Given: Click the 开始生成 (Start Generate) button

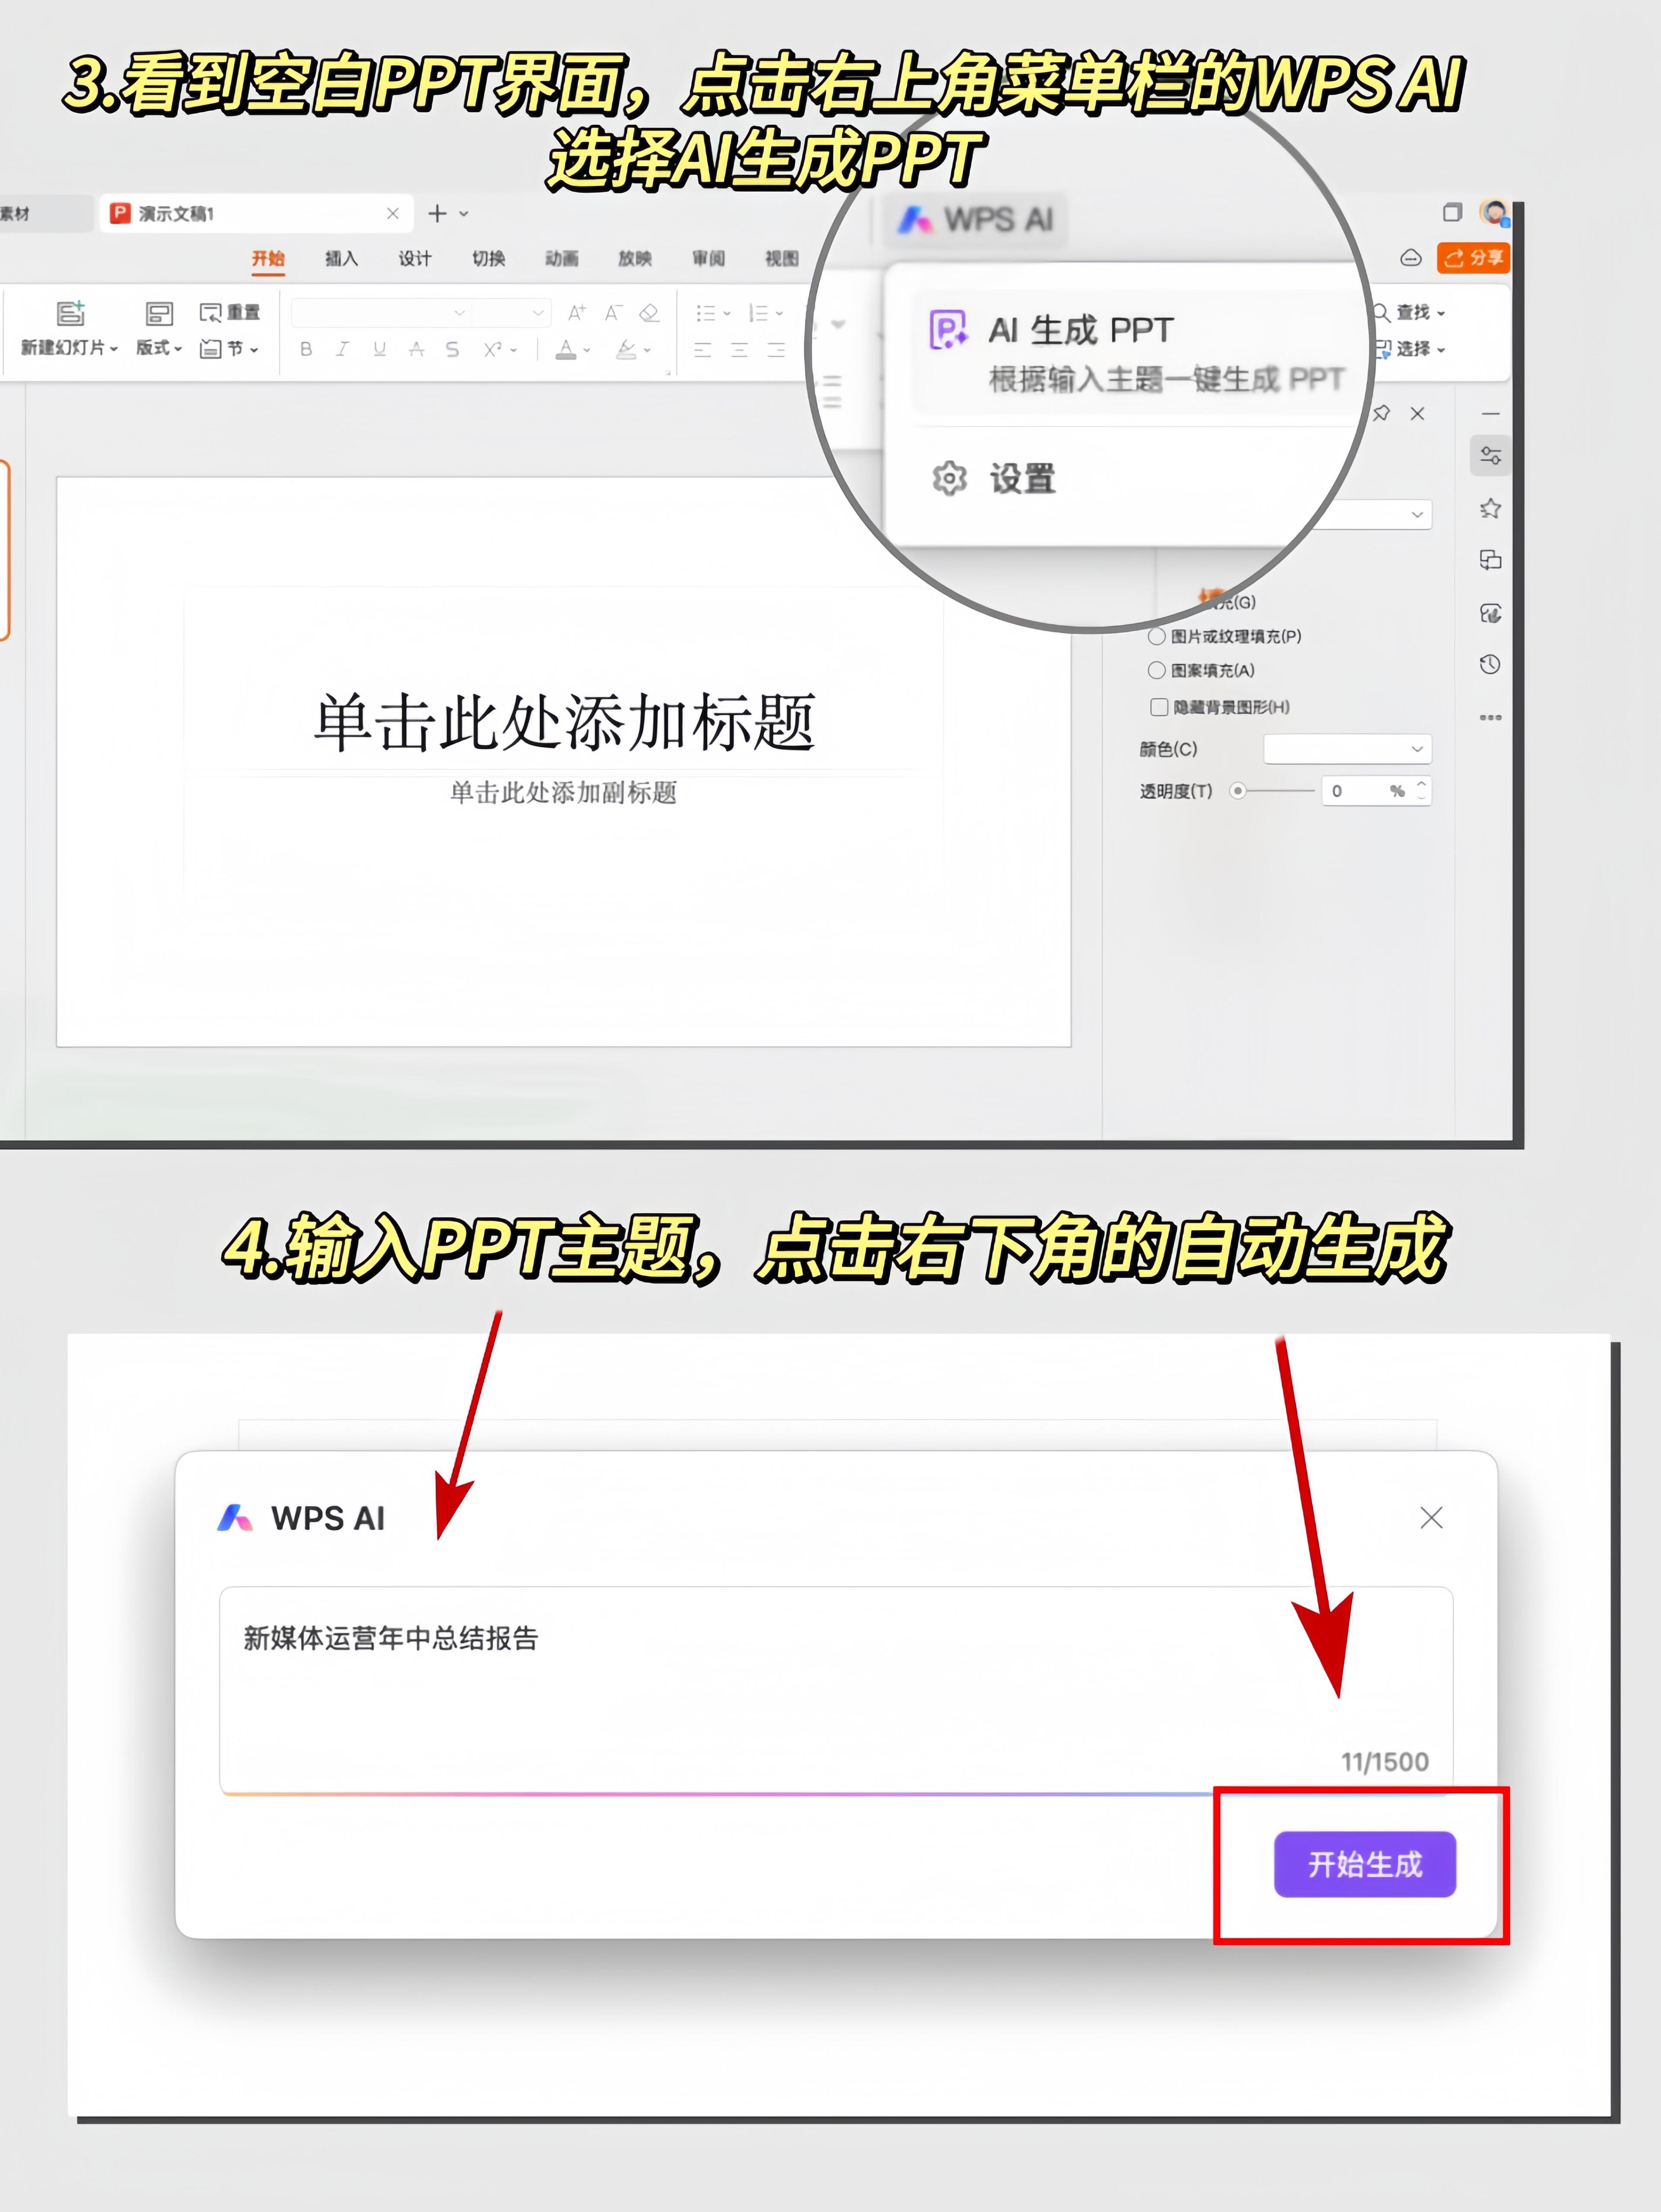Looking at the screenshot, I should pyautogui.click(x=1364, y=1864).
